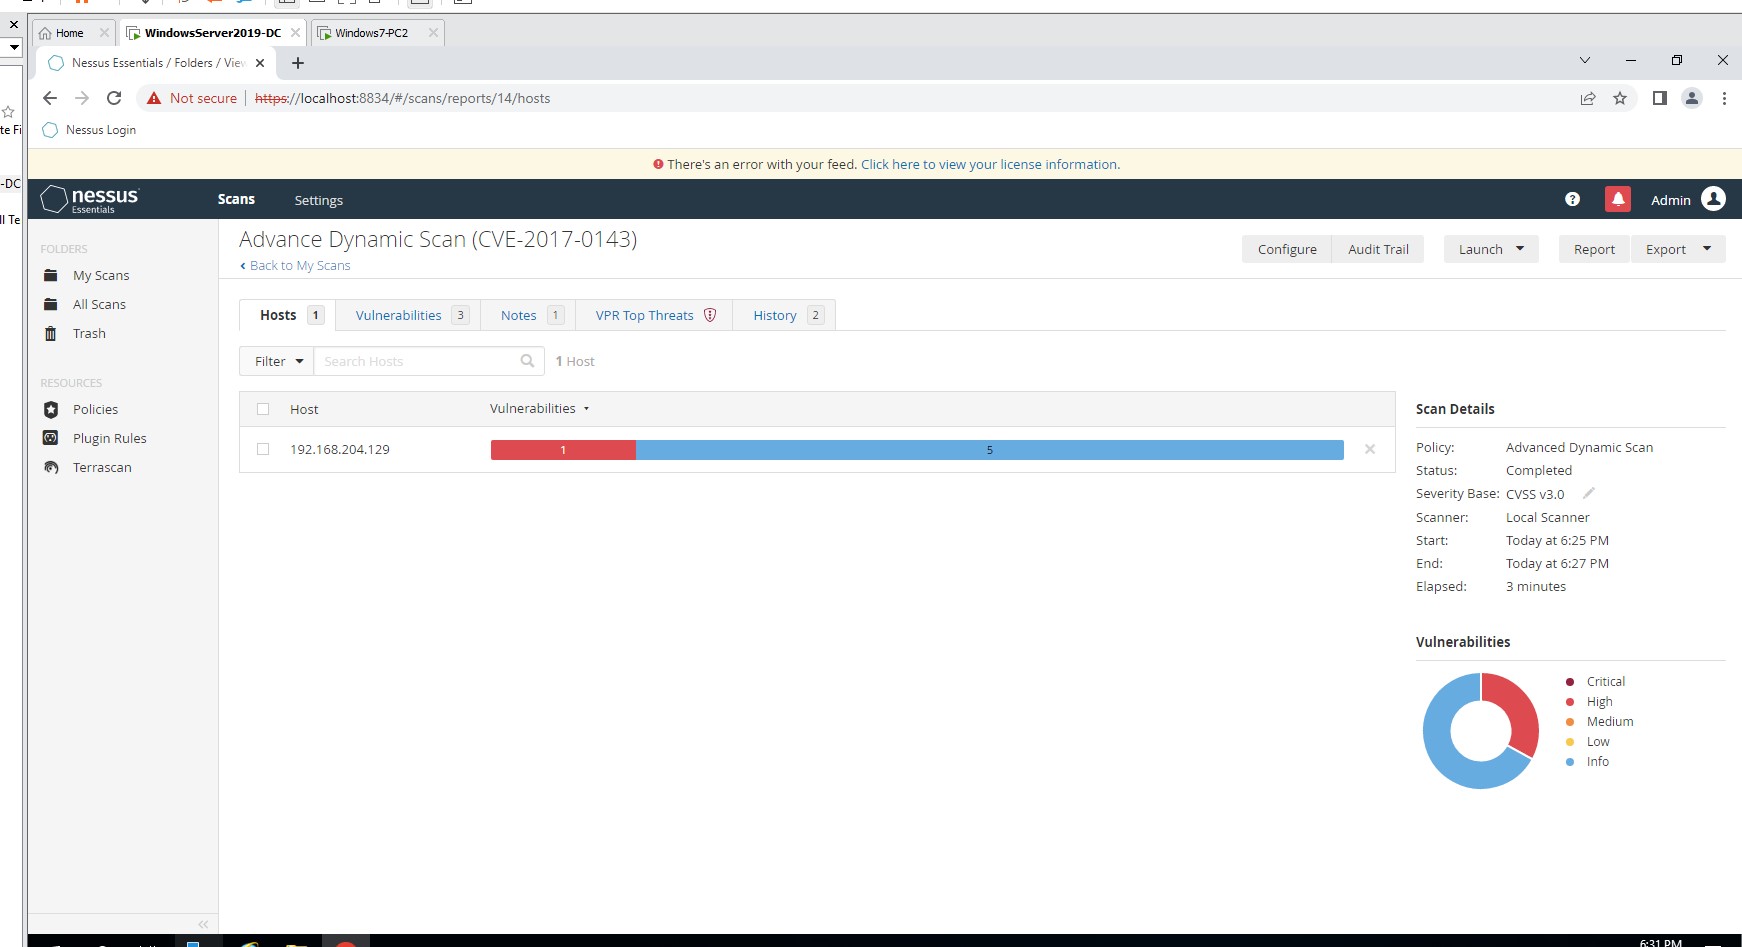Go forward with browser forward arrow
Viewport: 1742px width, 947px height.
click(82, 98)
